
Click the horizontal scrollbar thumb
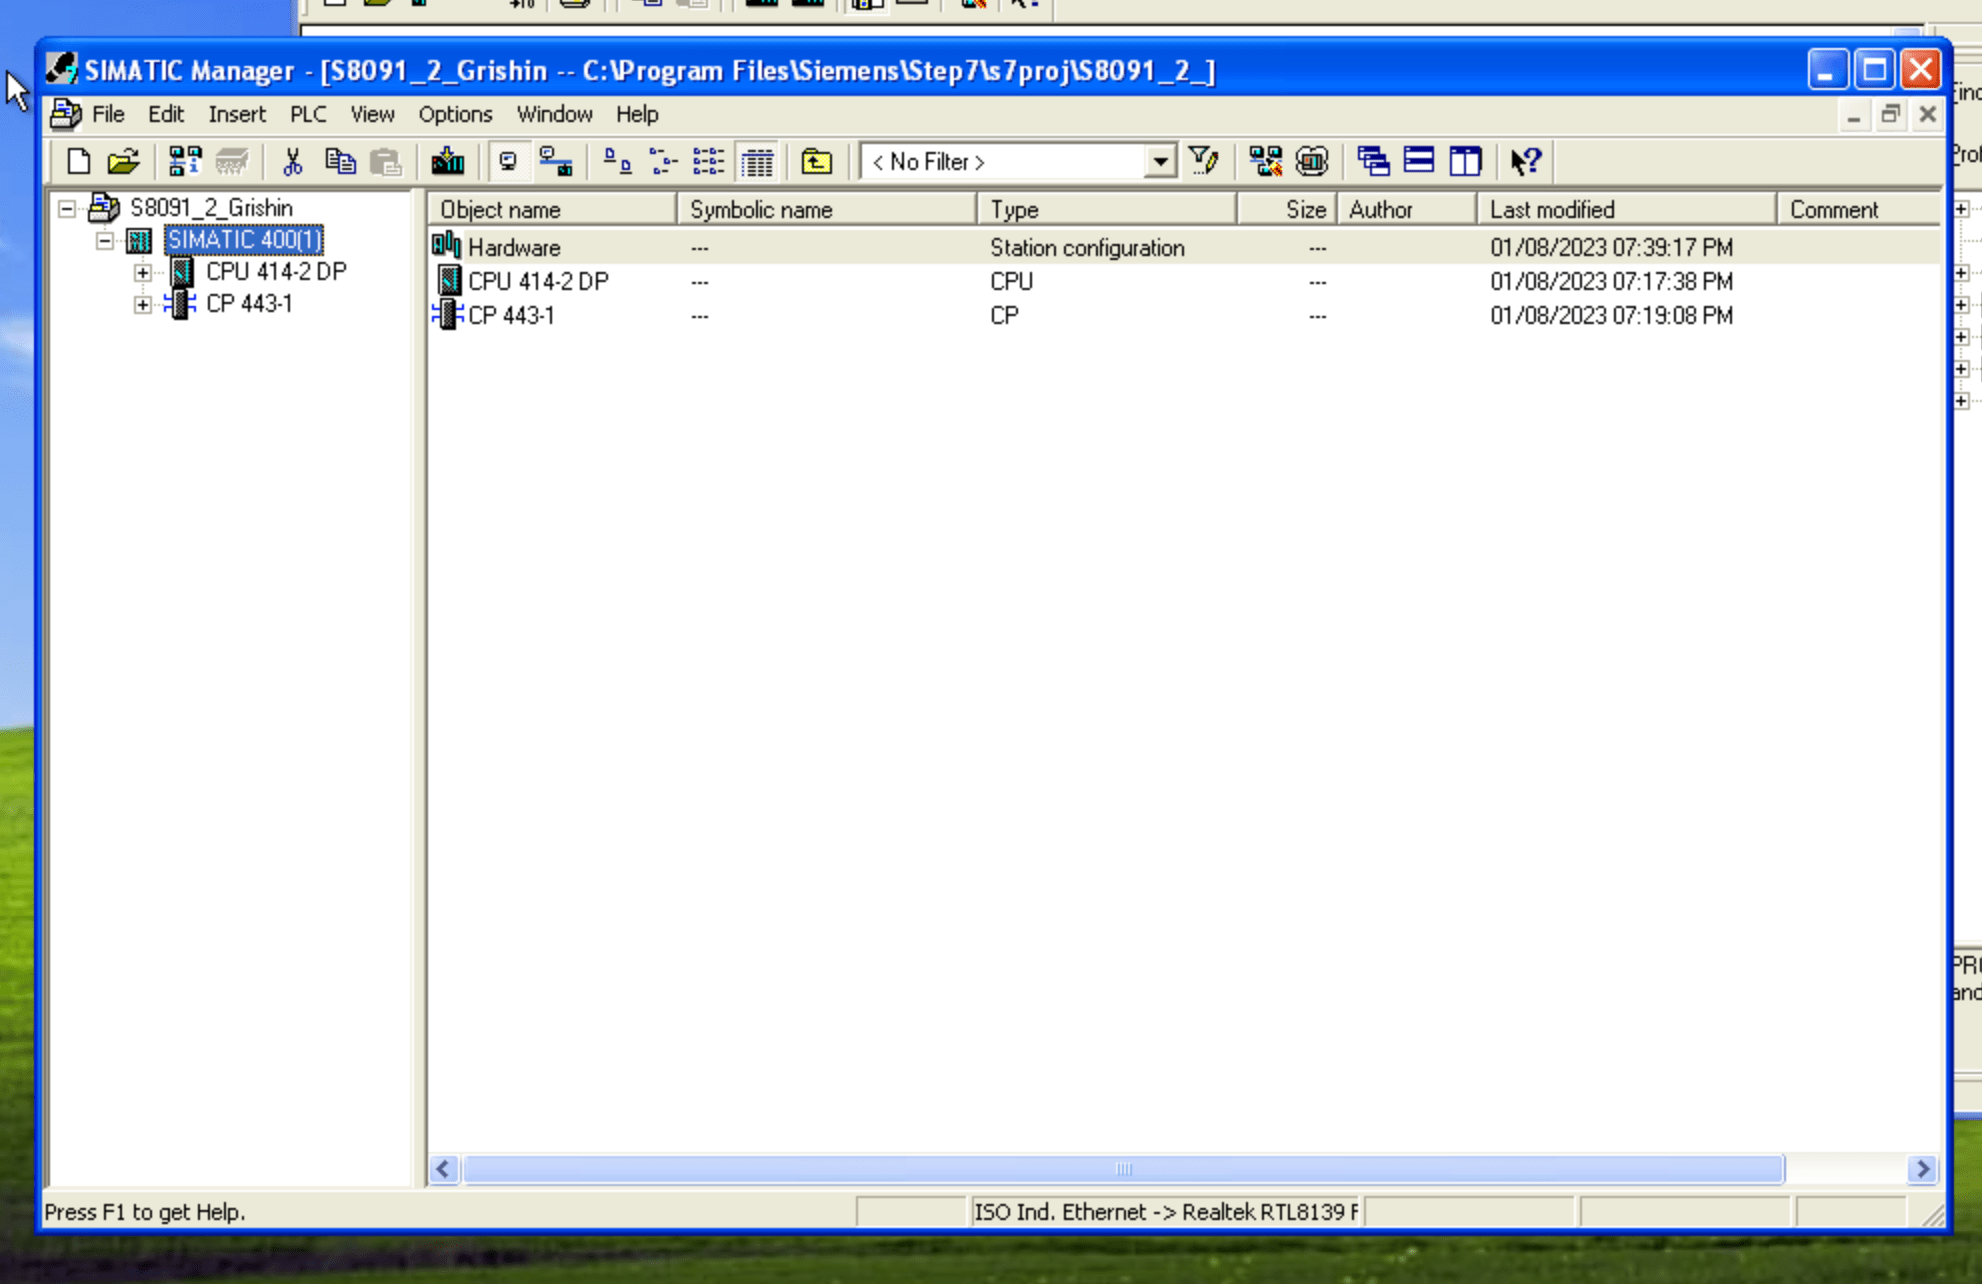pyautogui.click(x=1124, y=1169)
